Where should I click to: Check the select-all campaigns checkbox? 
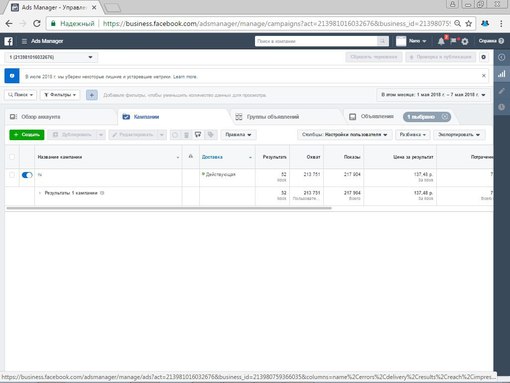12,157
